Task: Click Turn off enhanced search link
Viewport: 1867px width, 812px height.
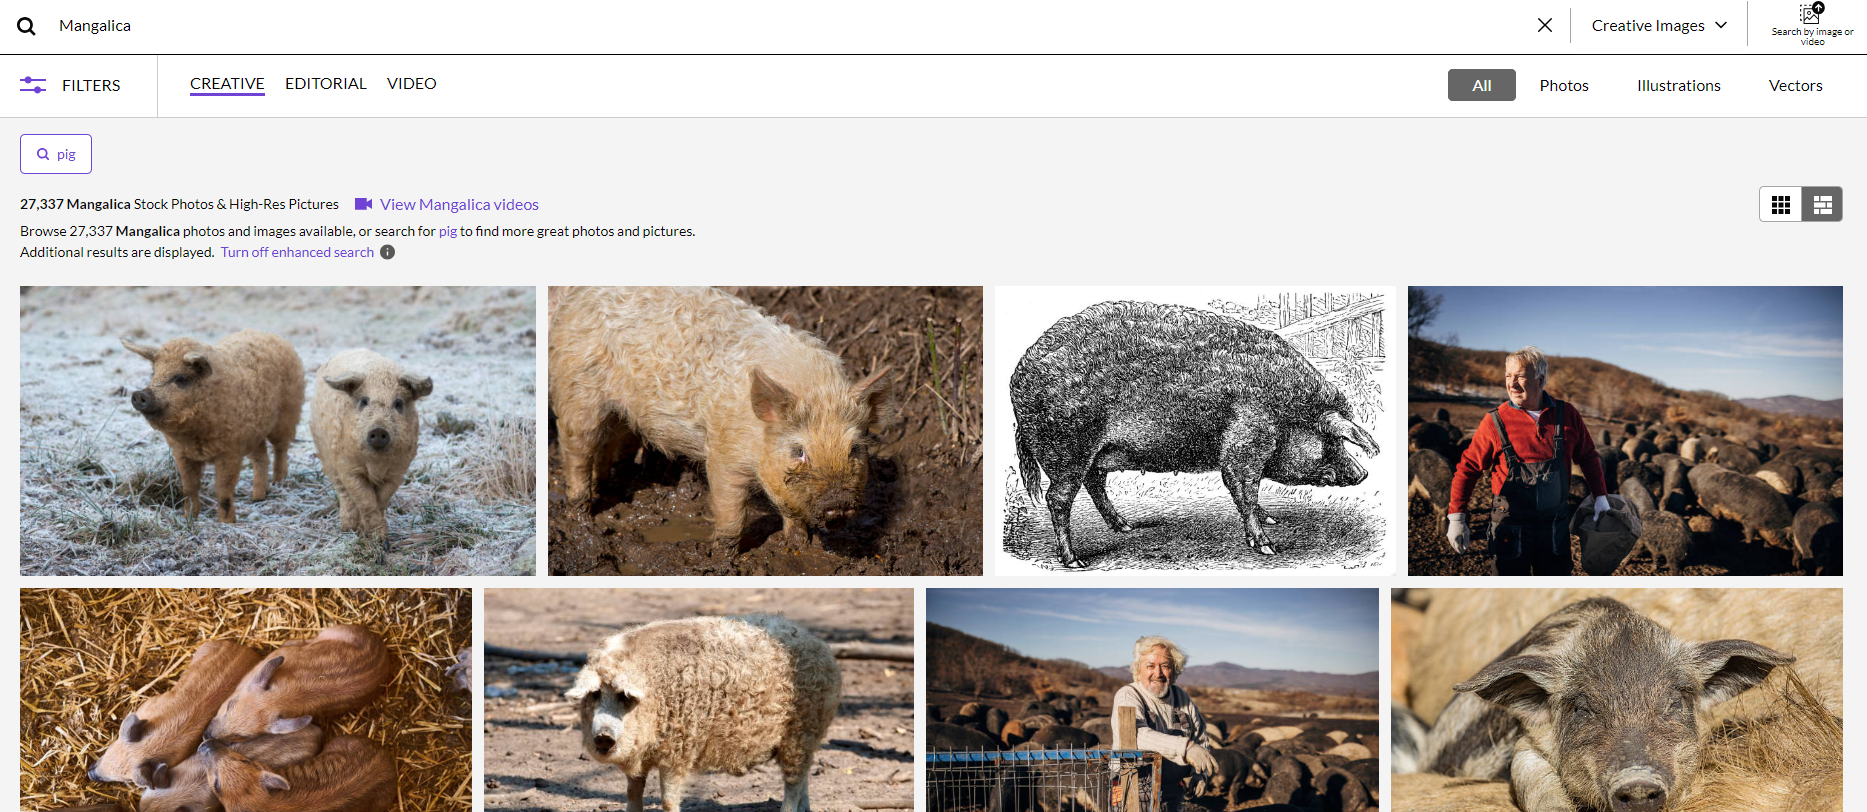Action: pyautogui.click(x=297, y=252)
